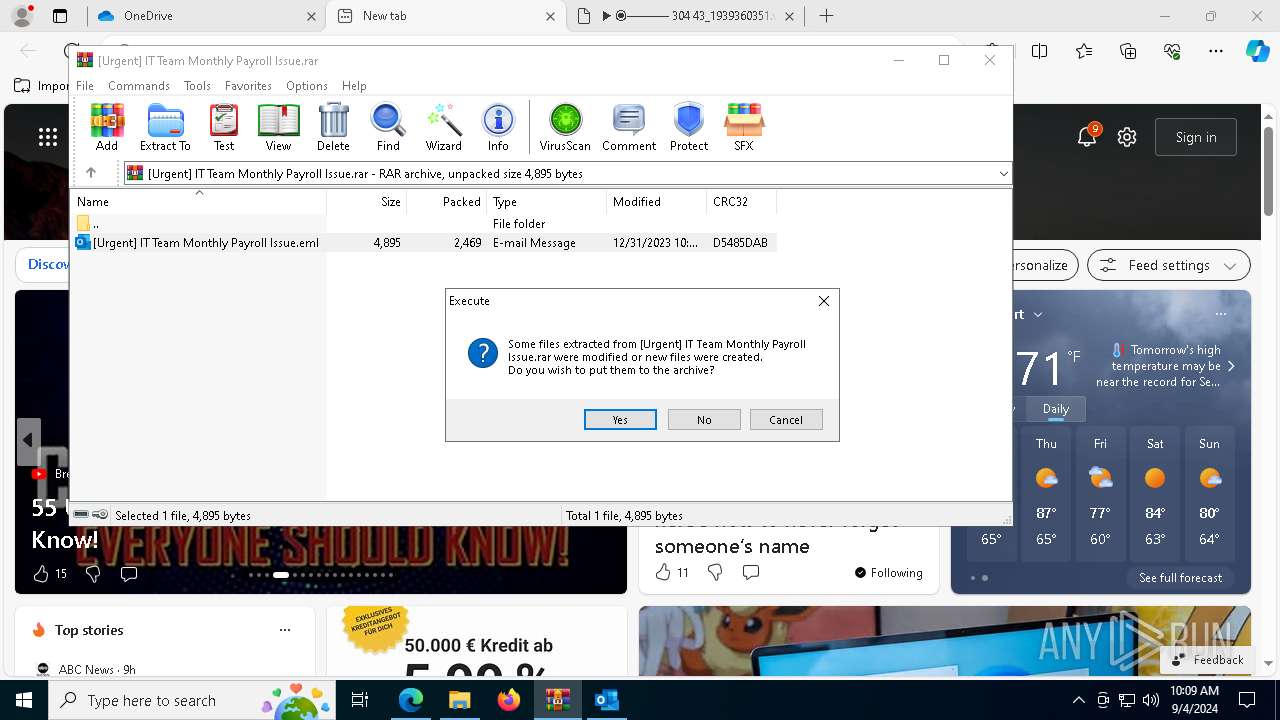Open Feed settings dropdown
Image resolution: width=1280 pixels, height=720 pixels.
coord(1168,265)
